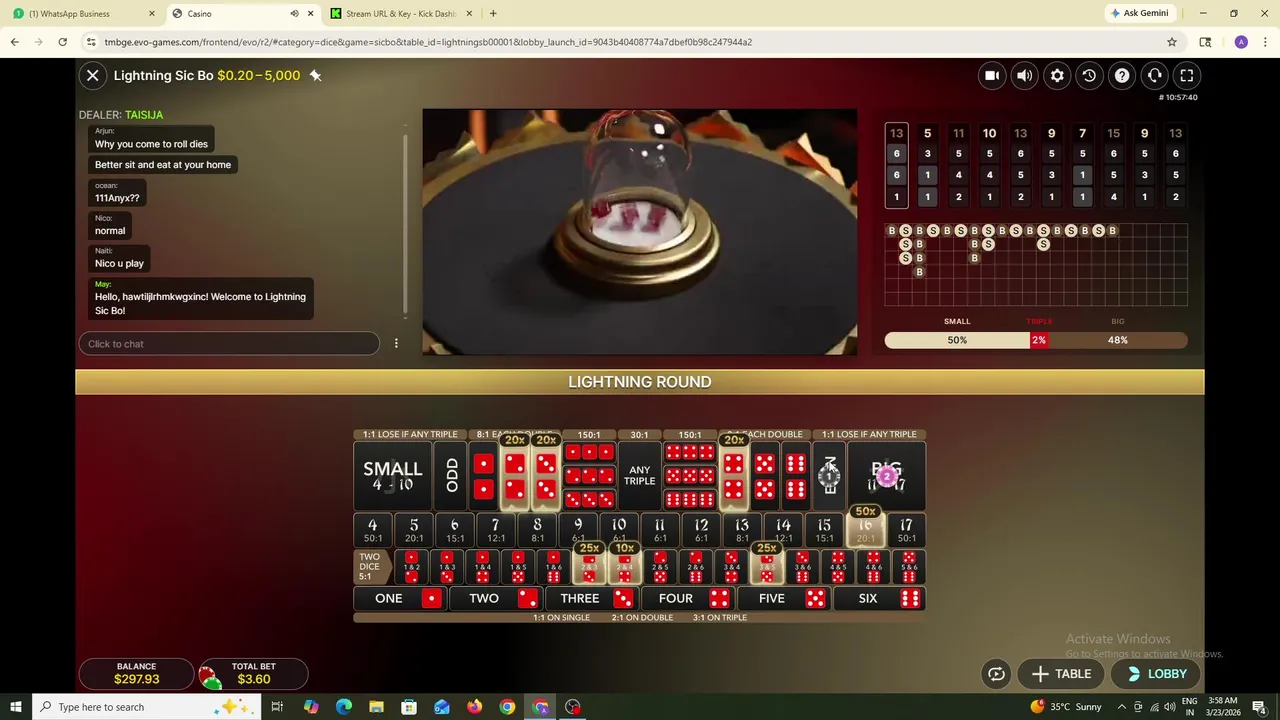
Task: Toggle the video camera icon
Action: pos(992,75)
